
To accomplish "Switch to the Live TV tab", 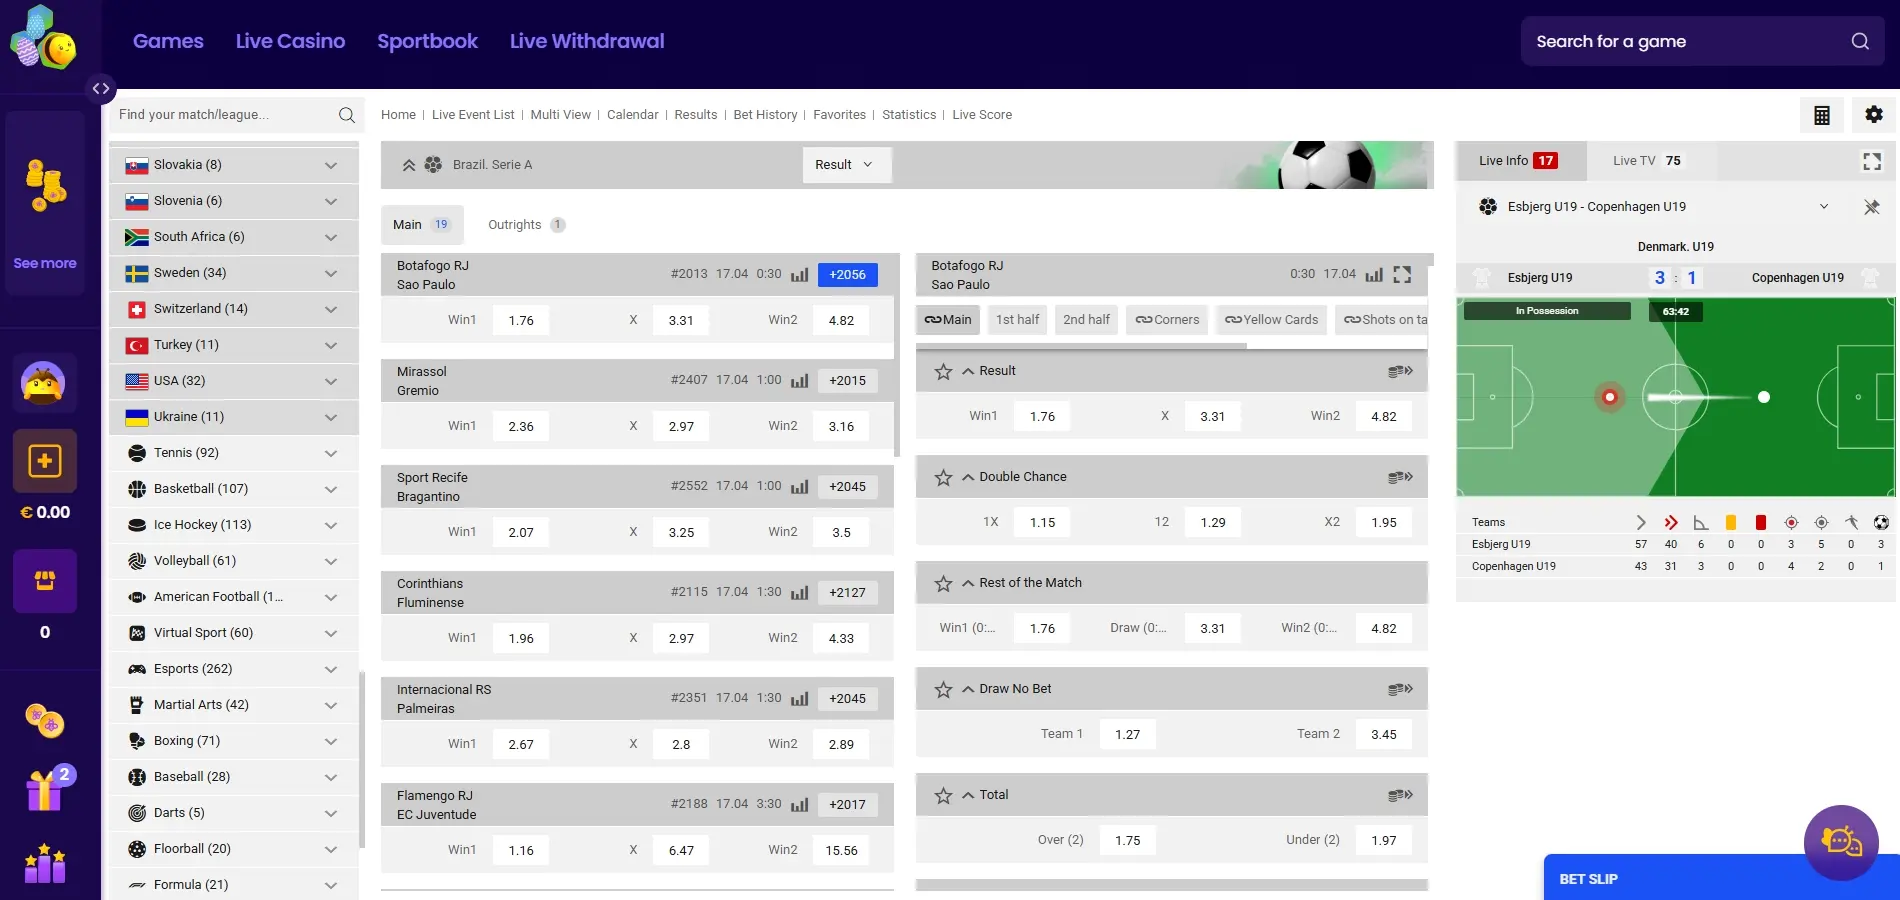I will coord(1646,160).
